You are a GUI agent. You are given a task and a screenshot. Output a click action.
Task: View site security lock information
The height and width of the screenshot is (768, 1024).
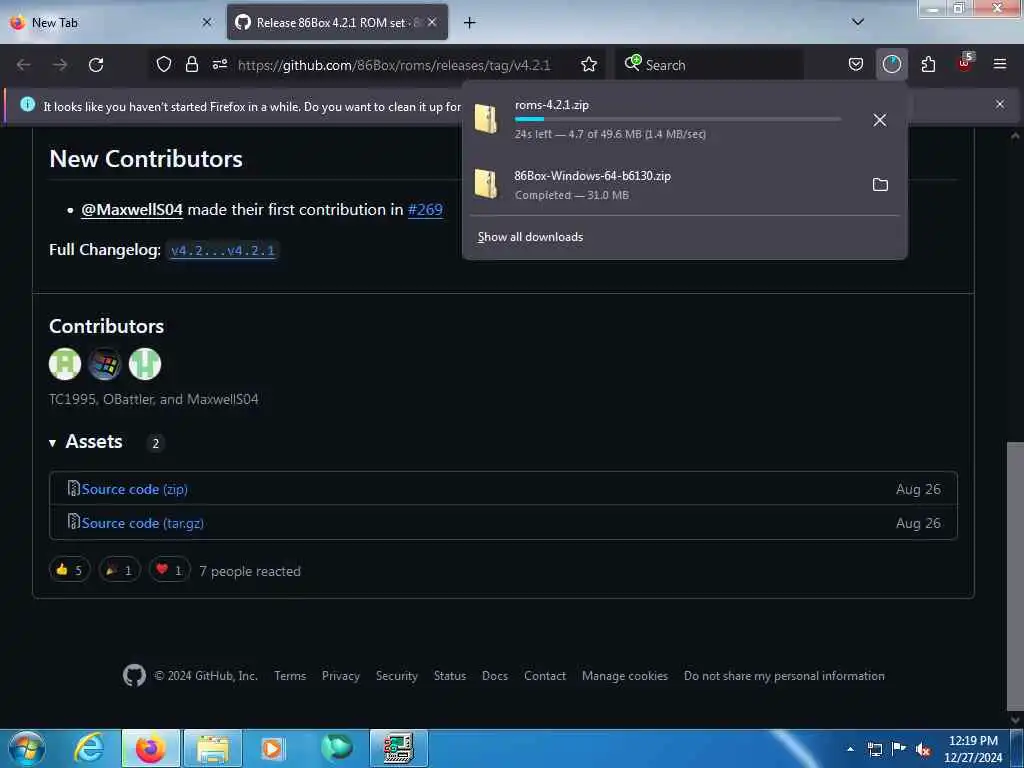tap(191, 65)
